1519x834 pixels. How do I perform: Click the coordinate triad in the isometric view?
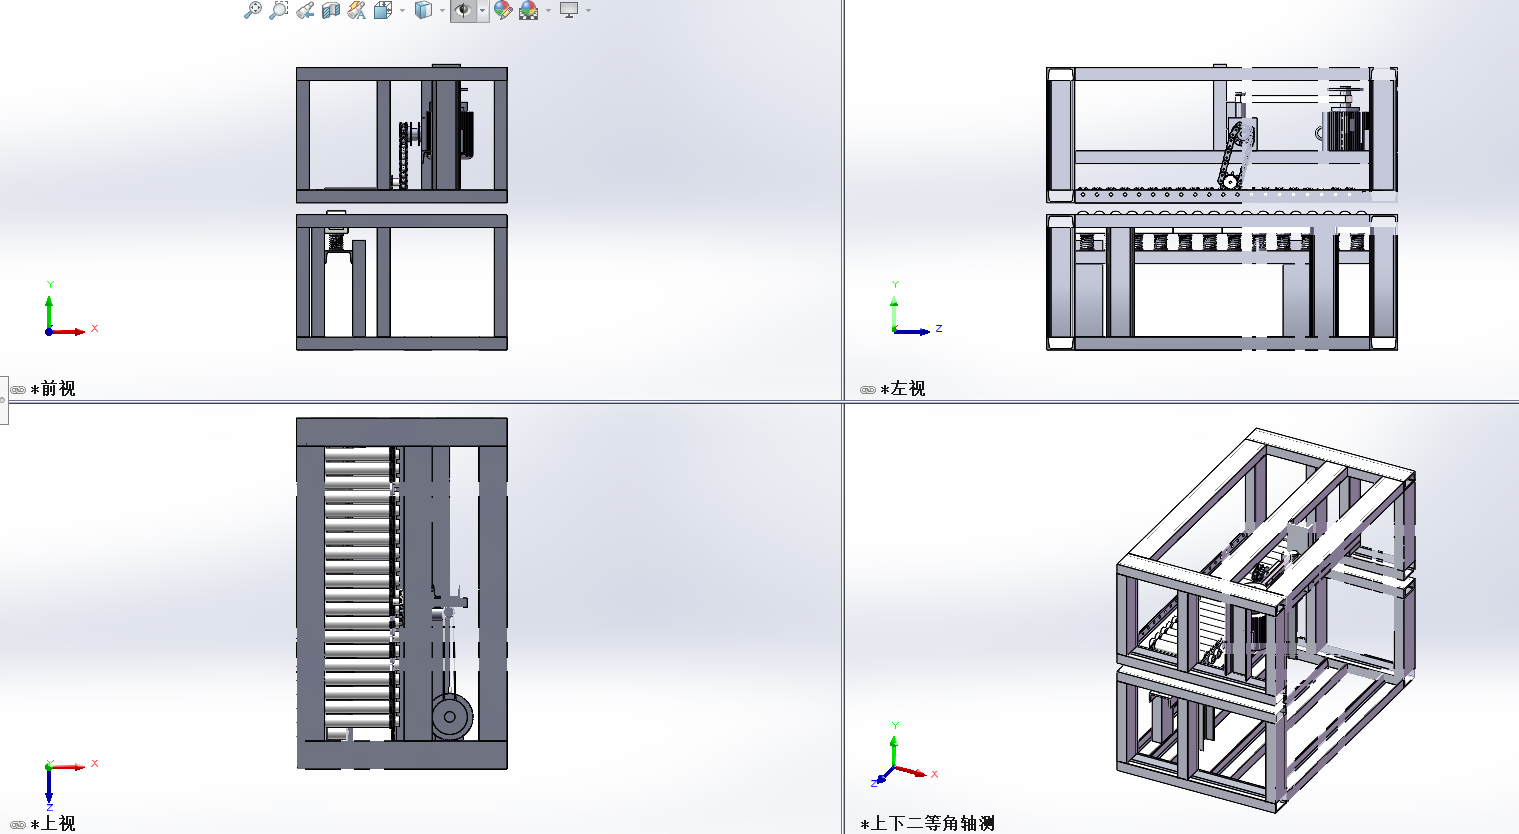click(903, 755)
